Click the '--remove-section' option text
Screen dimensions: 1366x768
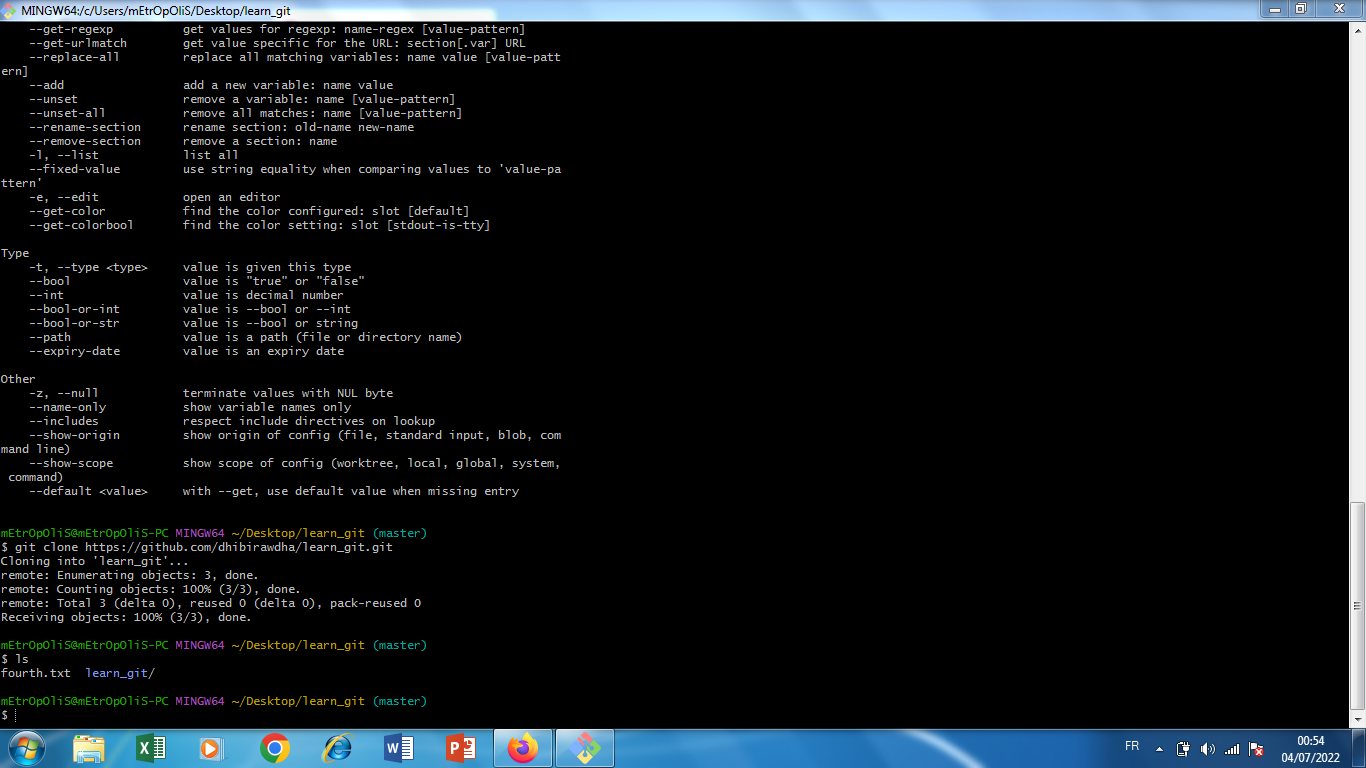click(85, 141)
